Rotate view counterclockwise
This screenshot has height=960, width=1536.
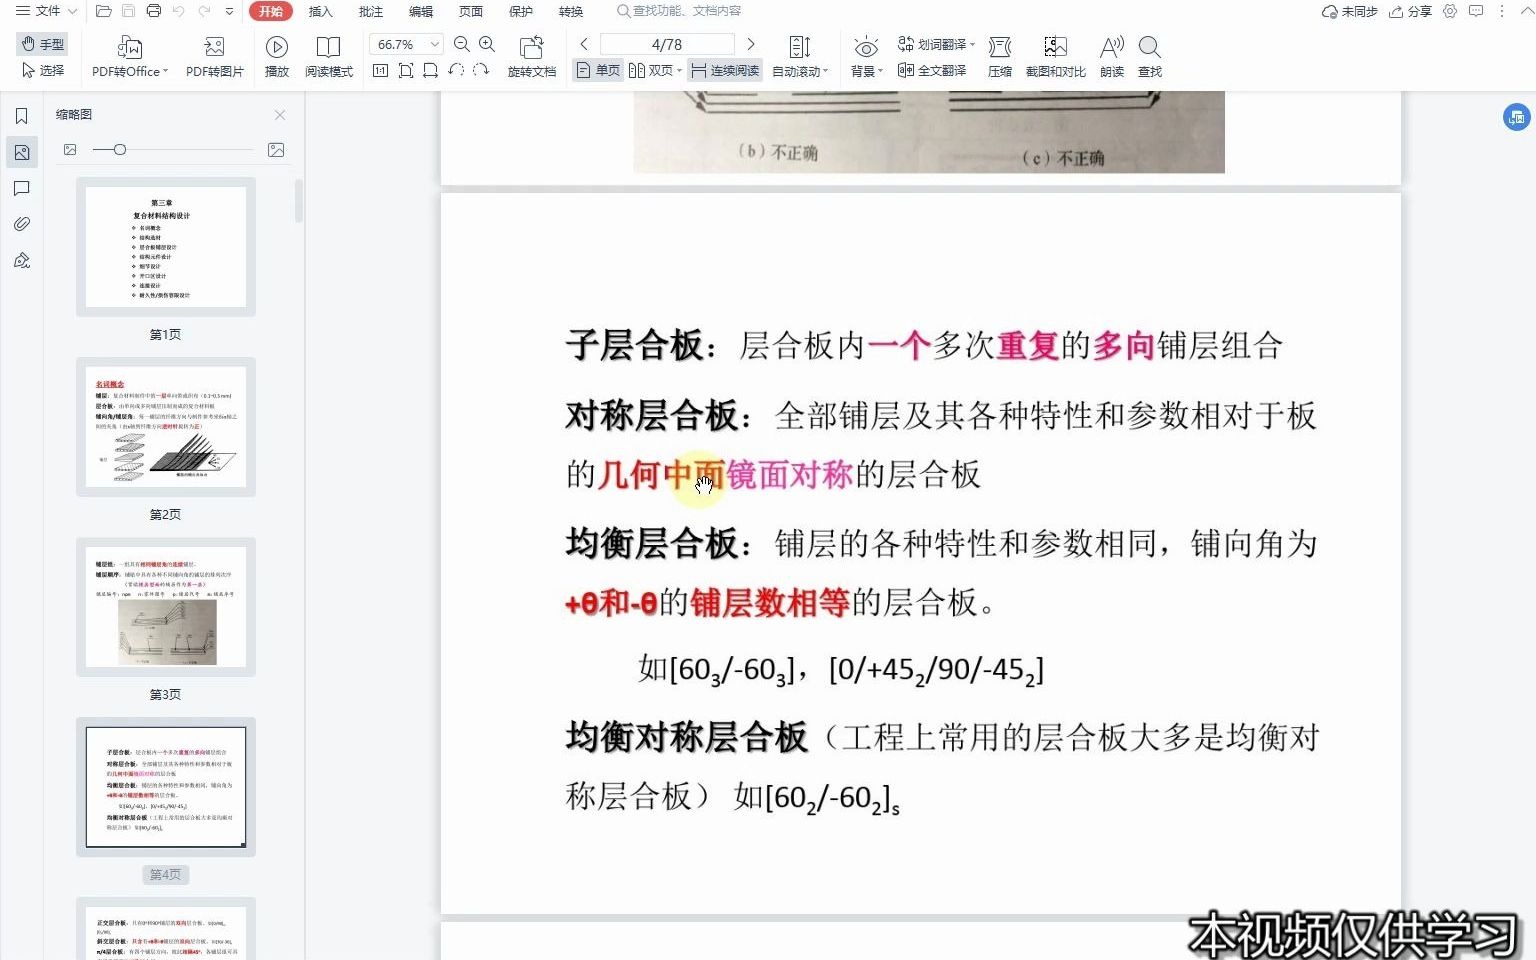point(456,70)
